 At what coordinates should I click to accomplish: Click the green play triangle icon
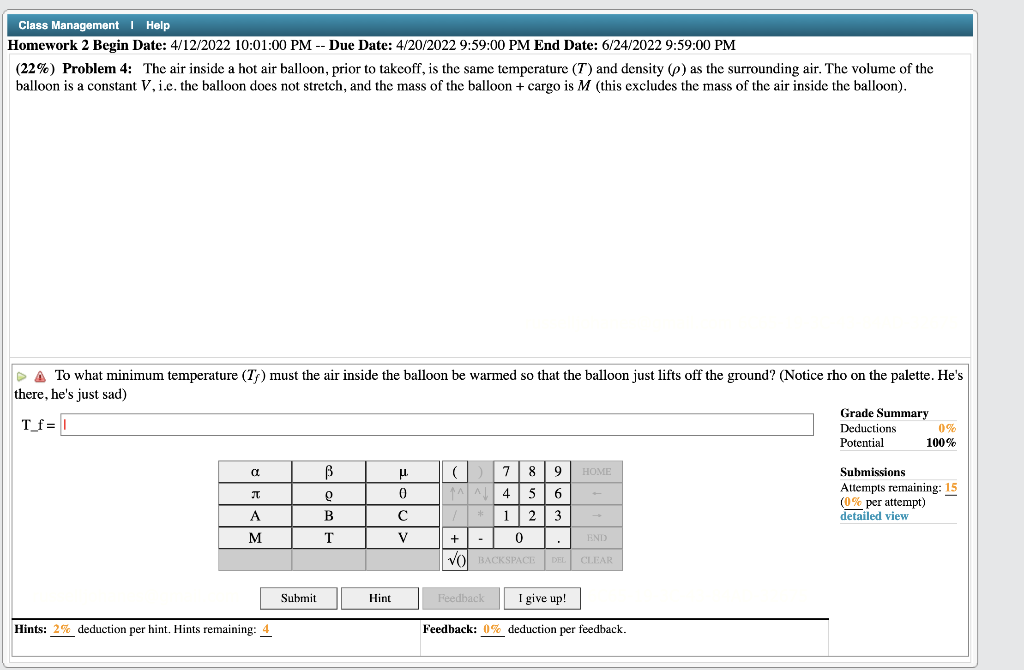pyautogui.click(x=19, y=375)
